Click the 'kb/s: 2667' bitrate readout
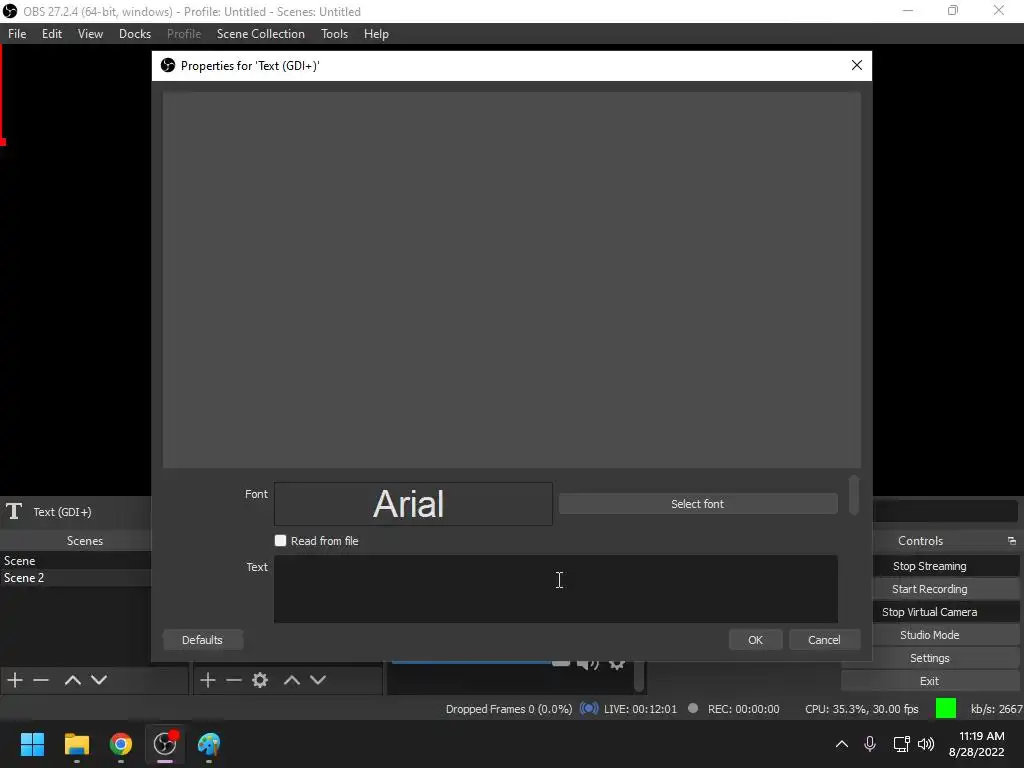This screenshot has width=1024, height=768. (x=997, y=709)
